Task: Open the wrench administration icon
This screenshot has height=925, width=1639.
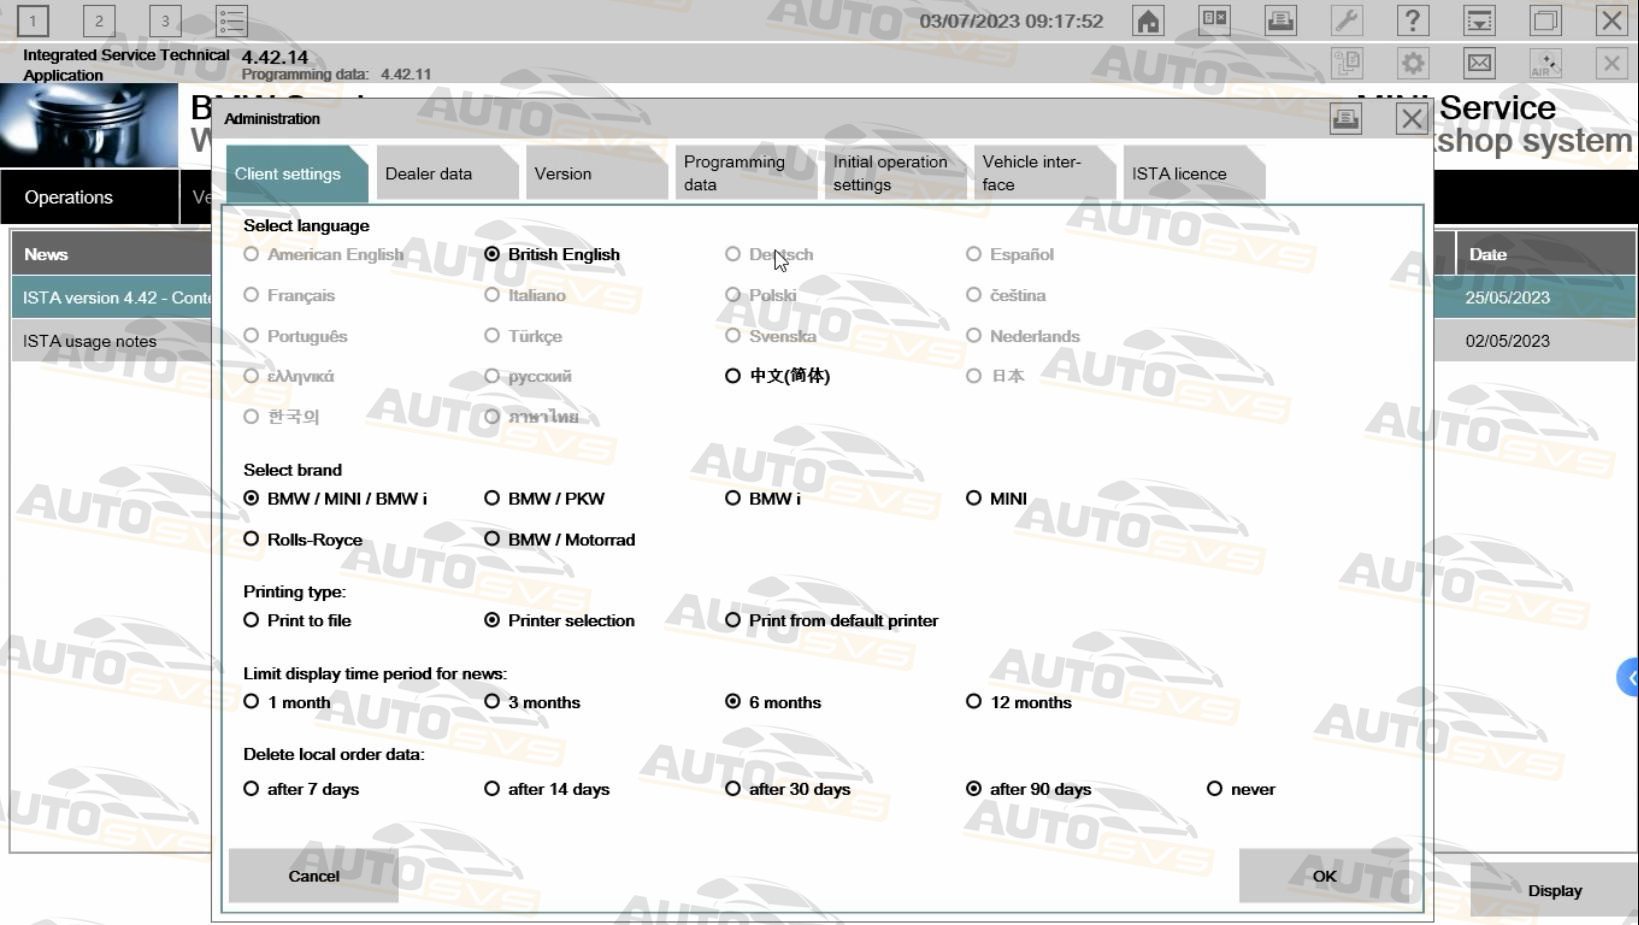Action: point(1347,20)
